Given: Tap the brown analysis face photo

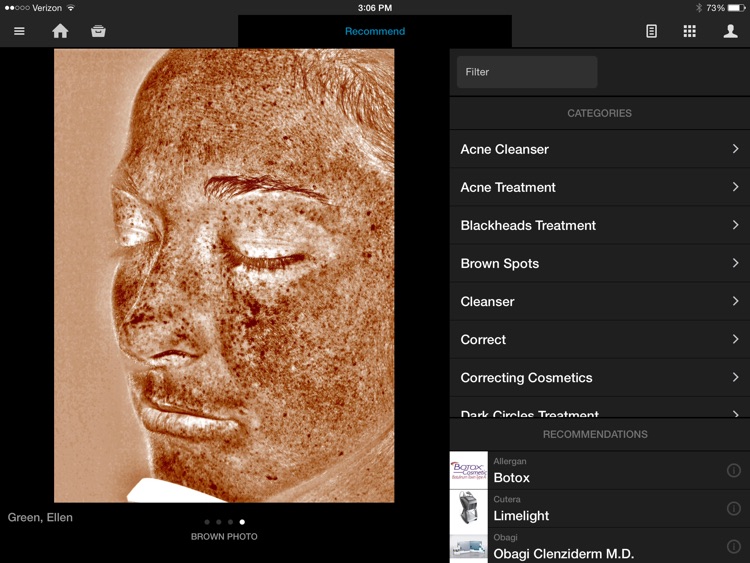Looking at the screenshot, I should click(224, 276).
